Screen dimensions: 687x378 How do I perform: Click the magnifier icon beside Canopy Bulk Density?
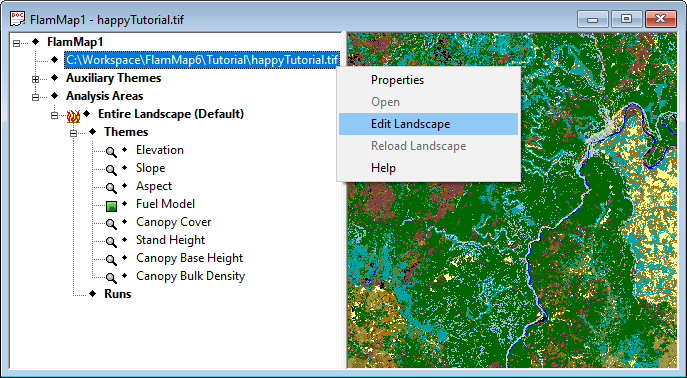click(x=111, y=277)
